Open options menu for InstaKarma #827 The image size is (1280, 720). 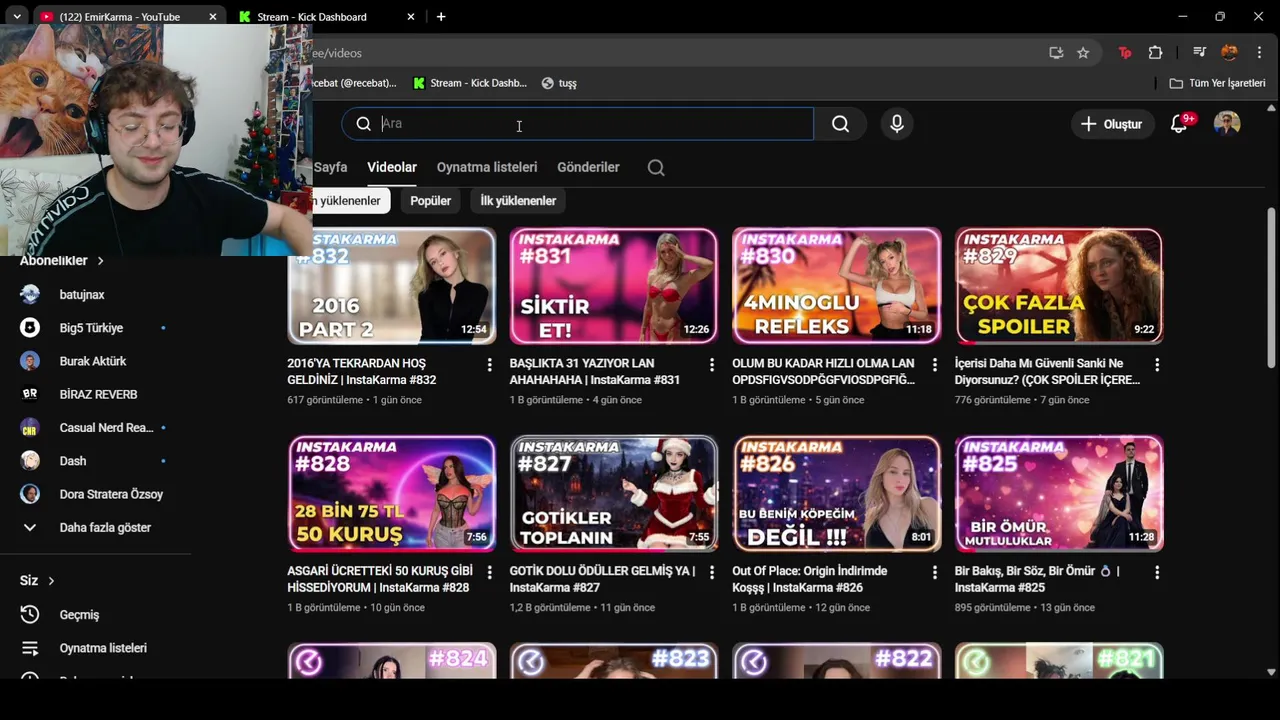(712, 573)
